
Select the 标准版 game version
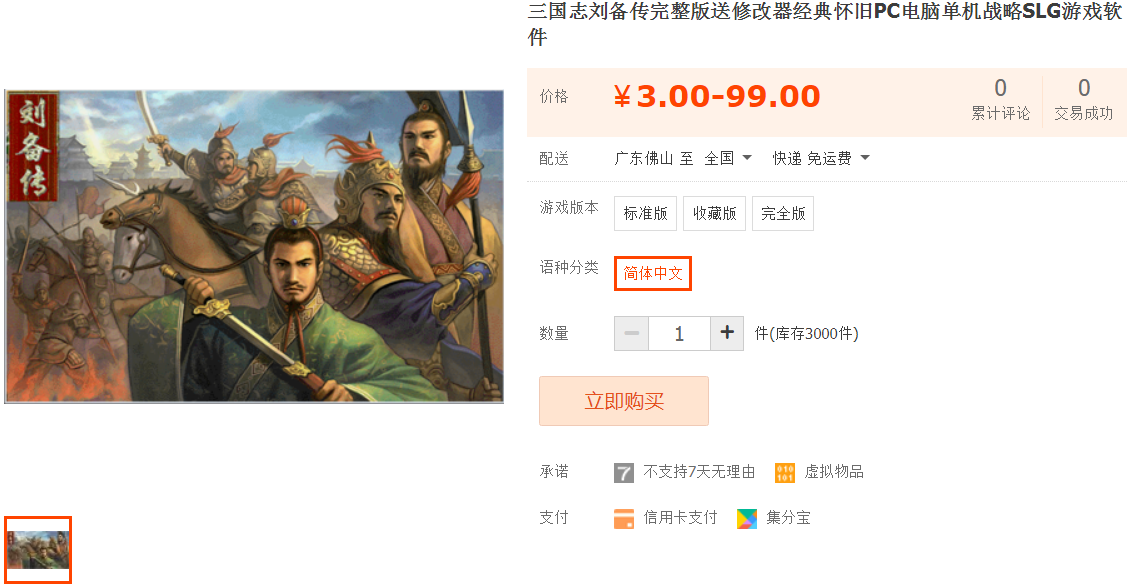(x=645, y=214)
